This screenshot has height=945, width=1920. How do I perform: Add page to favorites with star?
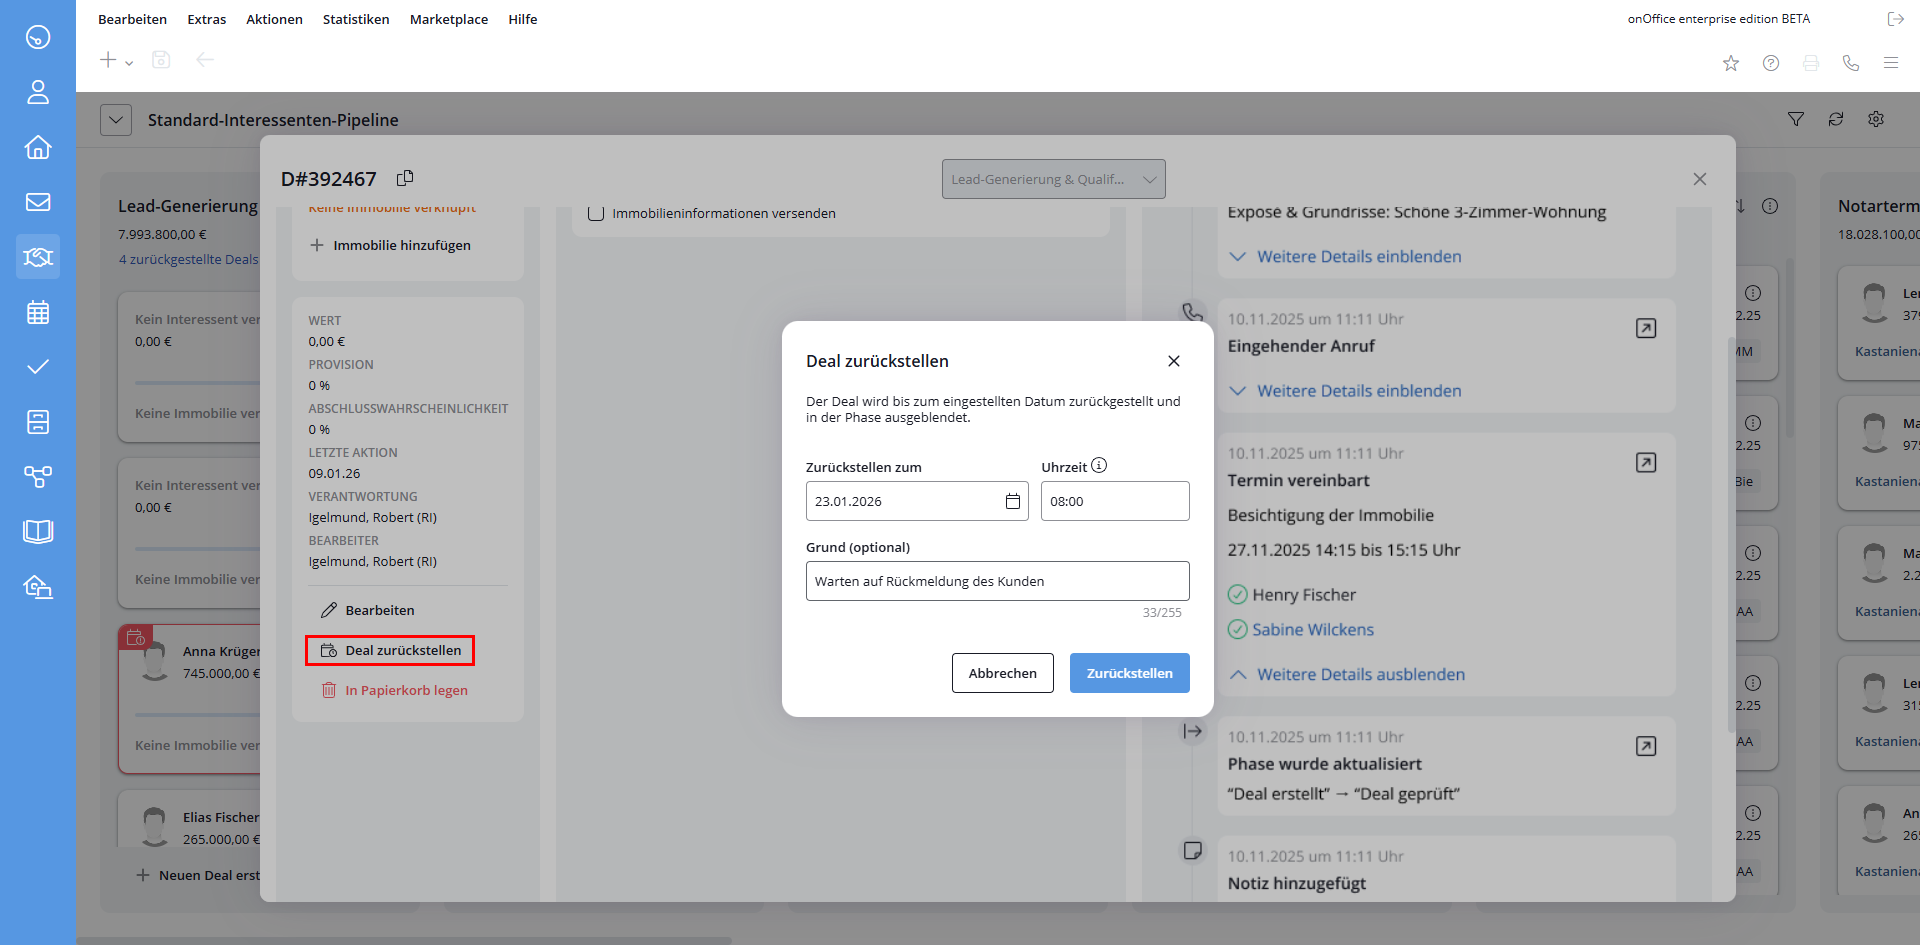tap(1731, 63)
